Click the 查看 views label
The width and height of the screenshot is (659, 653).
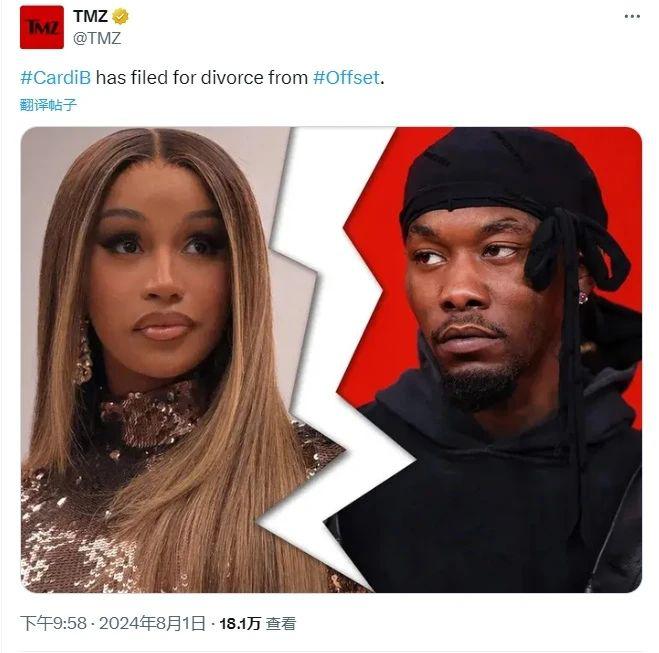[281, 624]
